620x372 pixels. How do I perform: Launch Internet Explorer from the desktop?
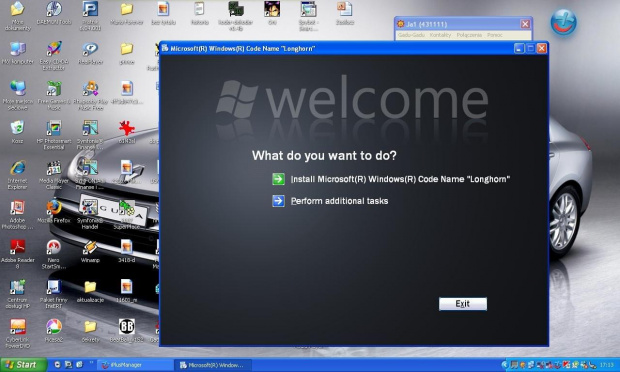point(17,175)
